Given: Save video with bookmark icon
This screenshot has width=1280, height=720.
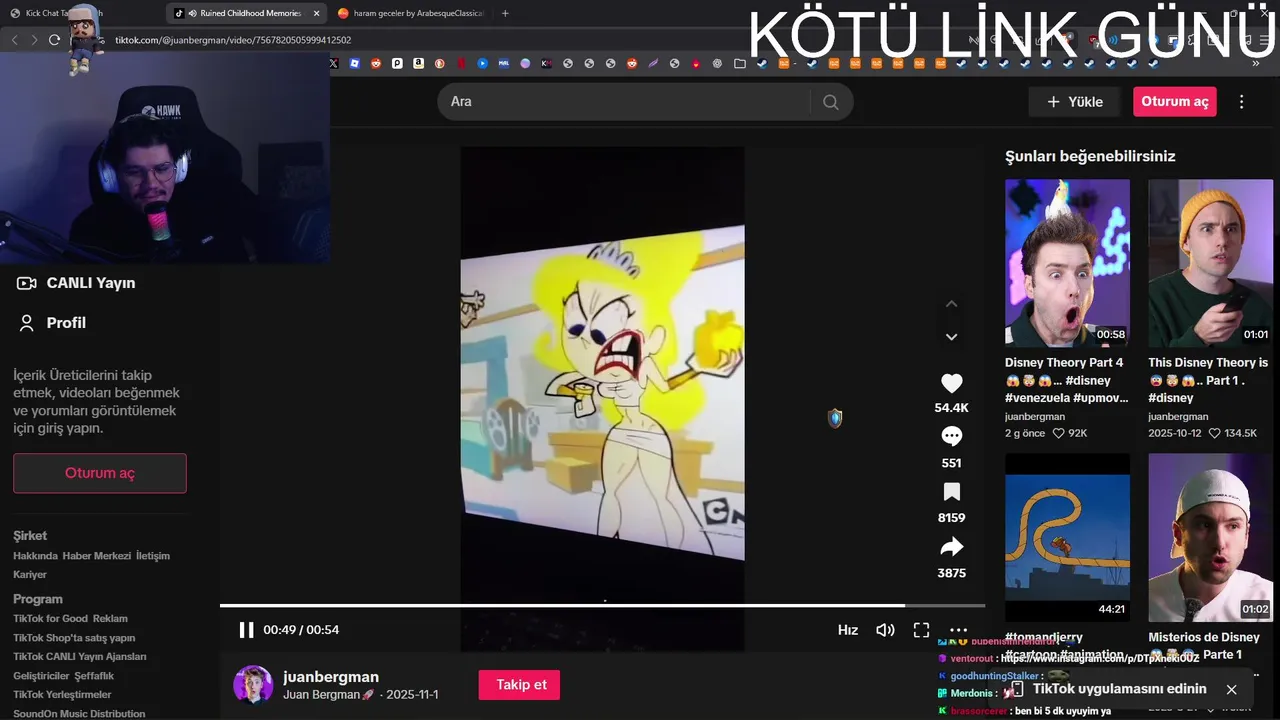Looking at the screenshot, I should (x=952, y=492).
